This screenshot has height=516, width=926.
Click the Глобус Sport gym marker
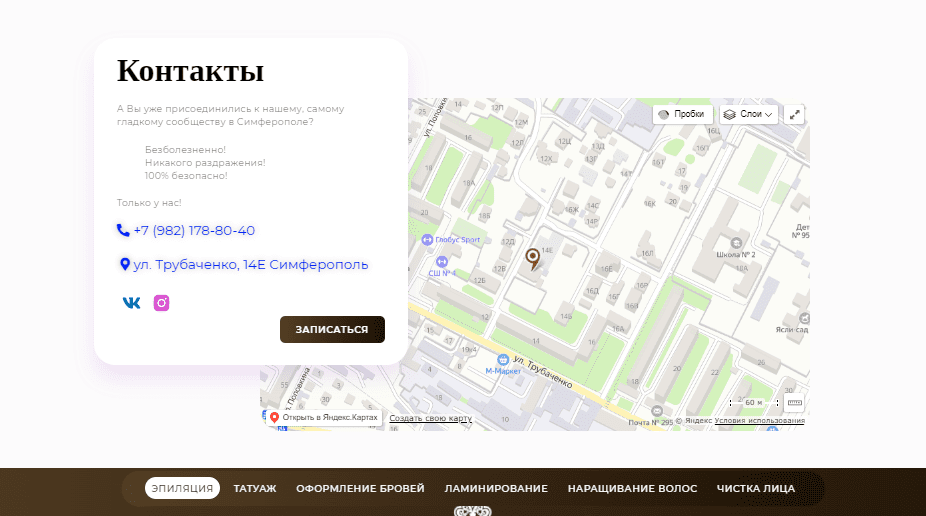coord(428,240)
